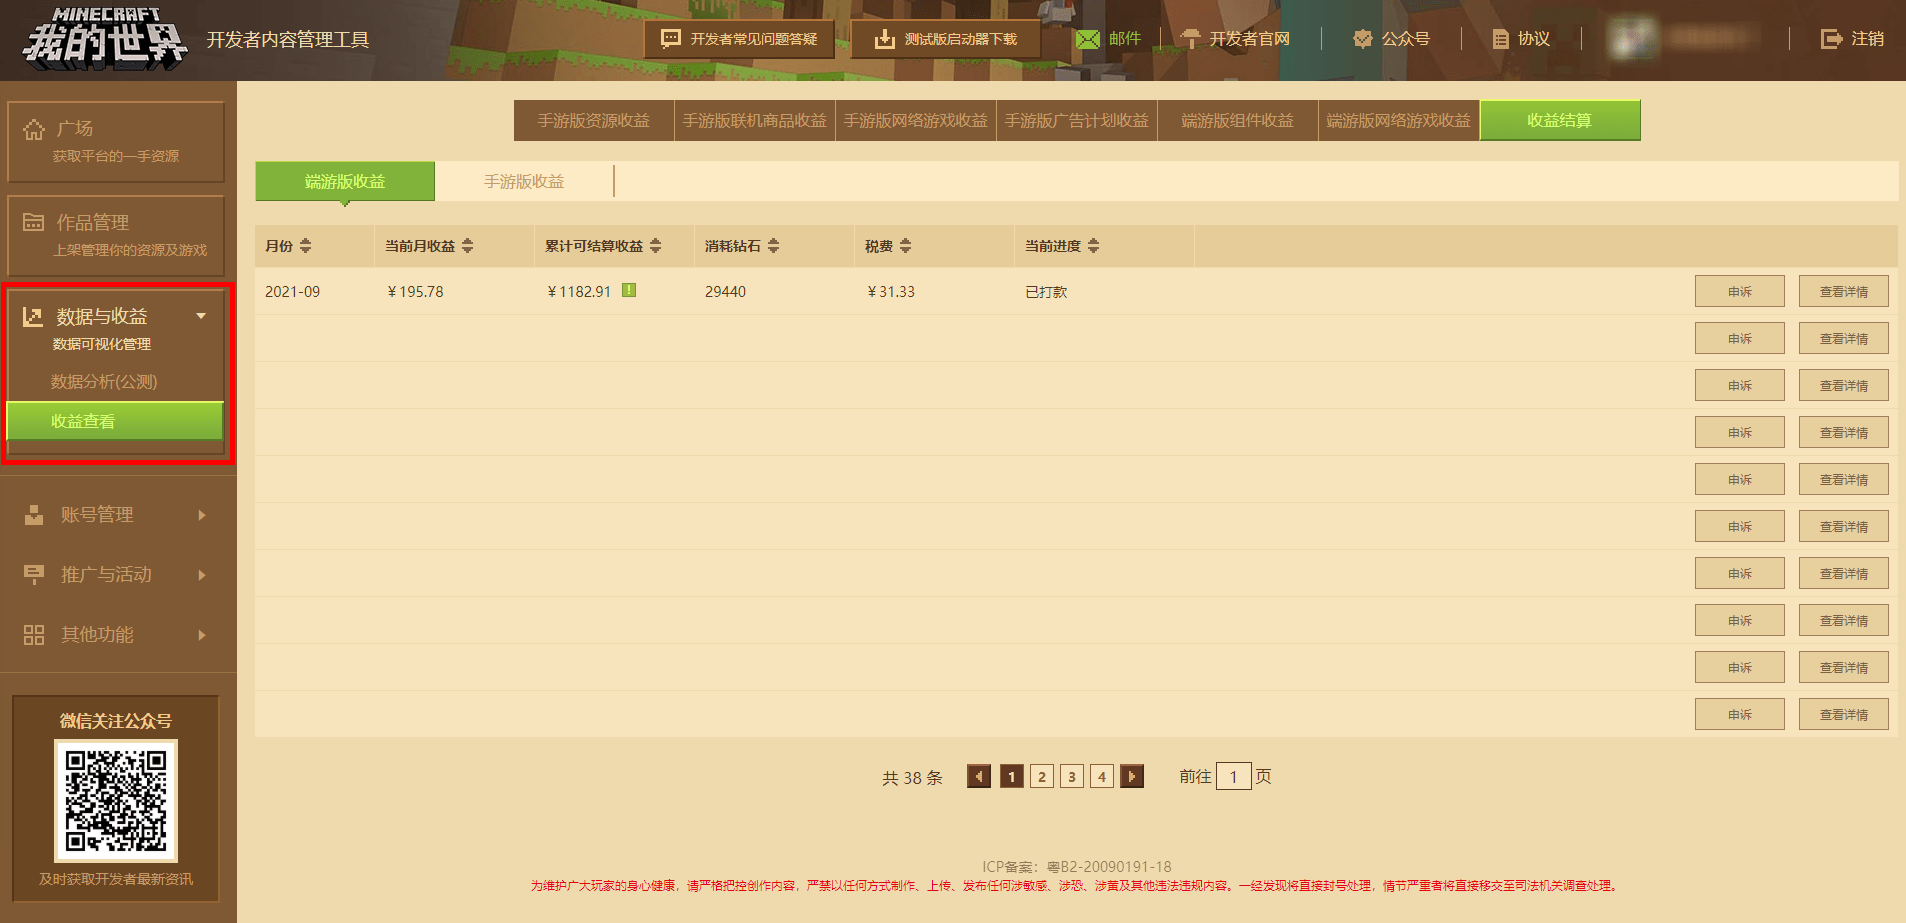Viewport: 1906px width, 923px height.
Task: Click the 开发者官网 mushroom icon
Action: (x=1190, y=39)
